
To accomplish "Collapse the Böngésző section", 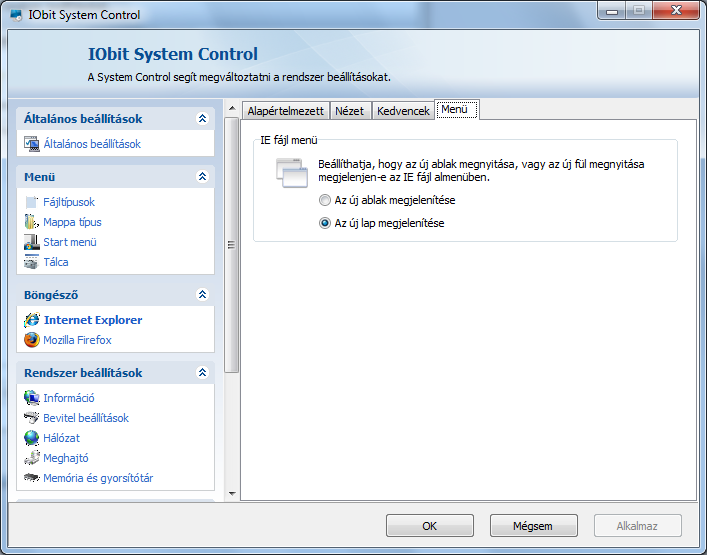I will pyautogui.click(x=202, y=294).
